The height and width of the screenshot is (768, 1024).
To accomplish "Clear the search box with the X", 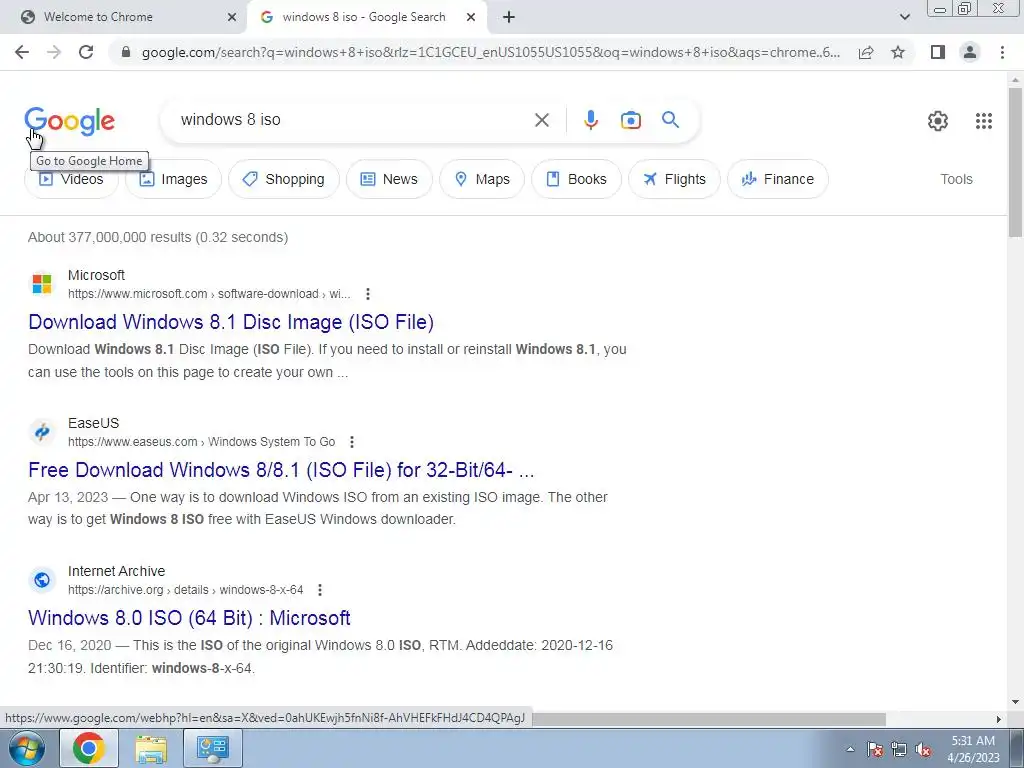I will [541, 120].
